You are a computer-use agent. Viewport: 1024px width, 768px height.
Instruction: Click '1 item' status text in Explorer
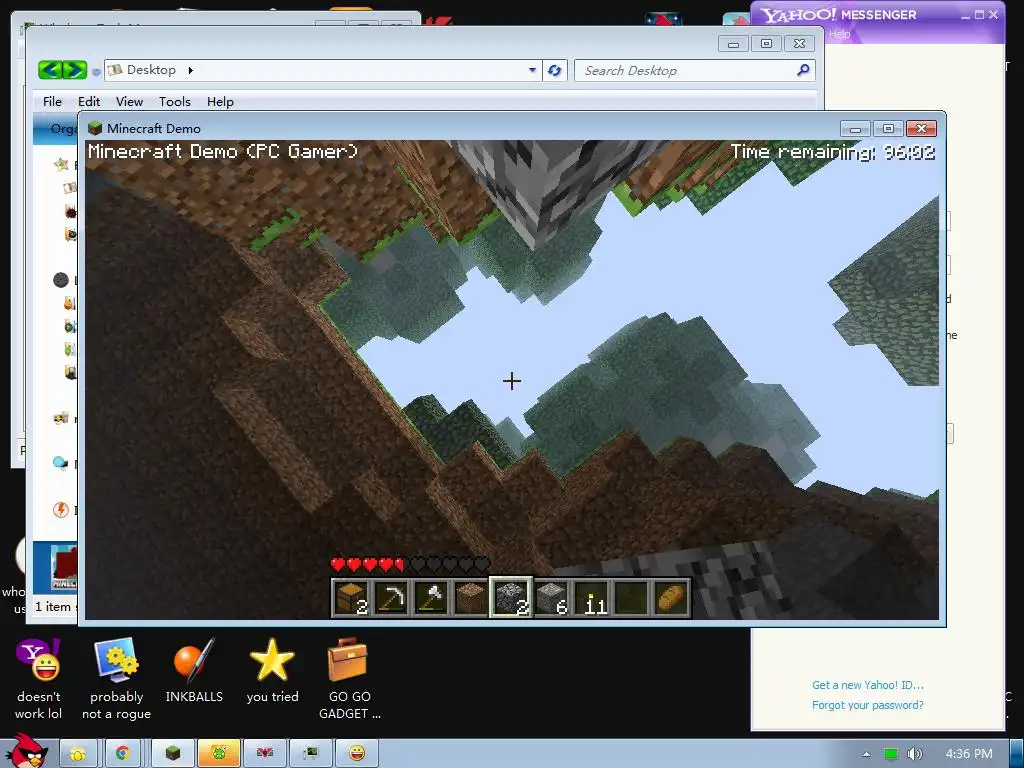click(x=52, y=607)
